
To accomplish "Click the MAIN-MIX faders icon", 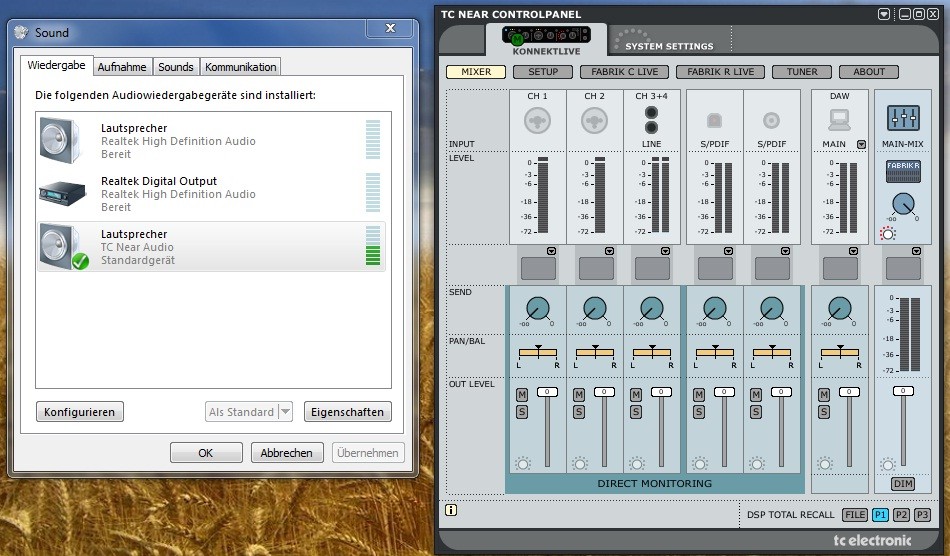I will (x=903, y=117).
